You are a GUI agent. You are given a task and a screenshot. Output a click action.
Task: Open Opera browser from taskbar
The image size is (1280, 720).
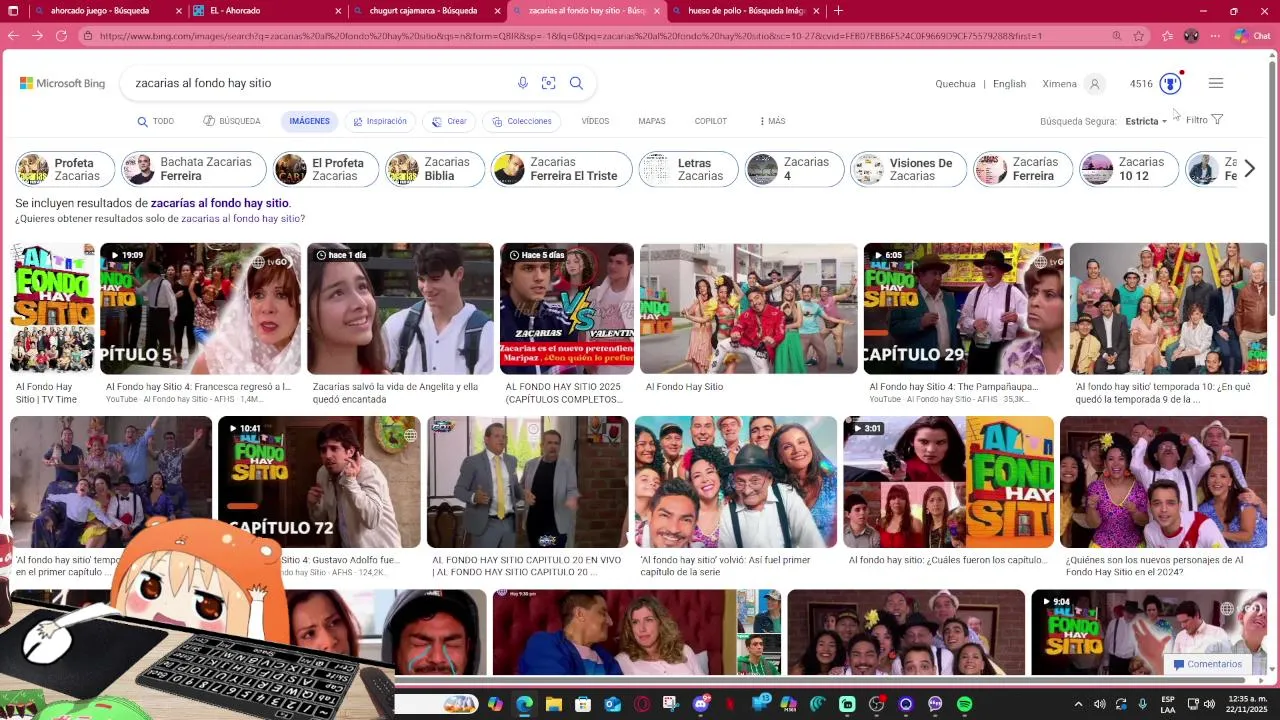point(642,704)
